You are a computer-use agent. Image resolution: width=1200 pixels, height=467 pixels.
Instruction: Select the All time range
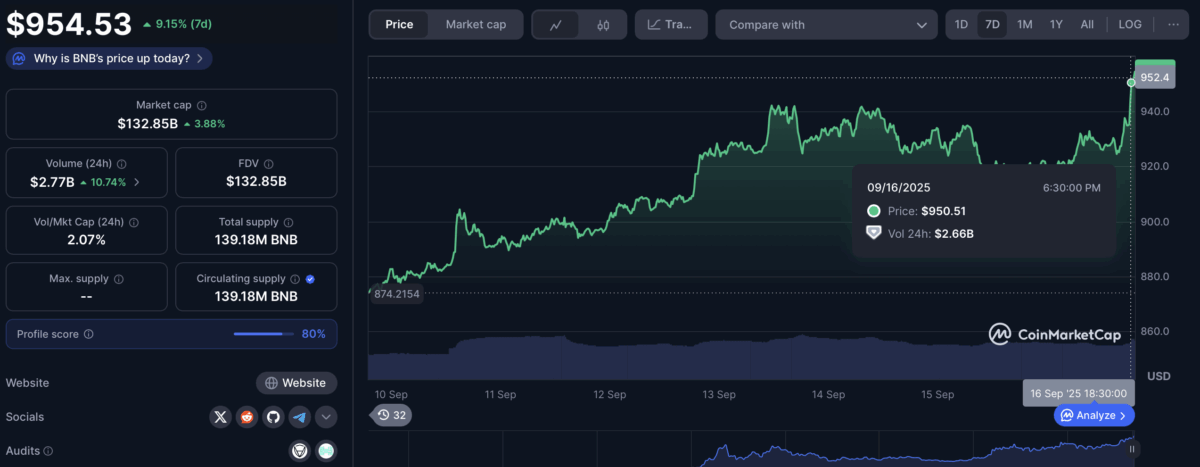pos(1087,24)
